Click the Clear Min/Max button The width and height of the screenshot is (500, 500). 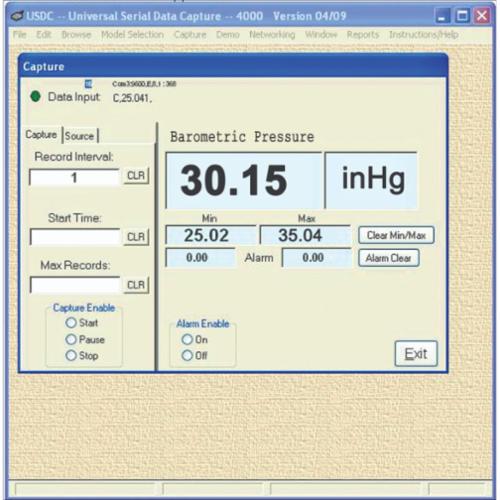[396, 235]
